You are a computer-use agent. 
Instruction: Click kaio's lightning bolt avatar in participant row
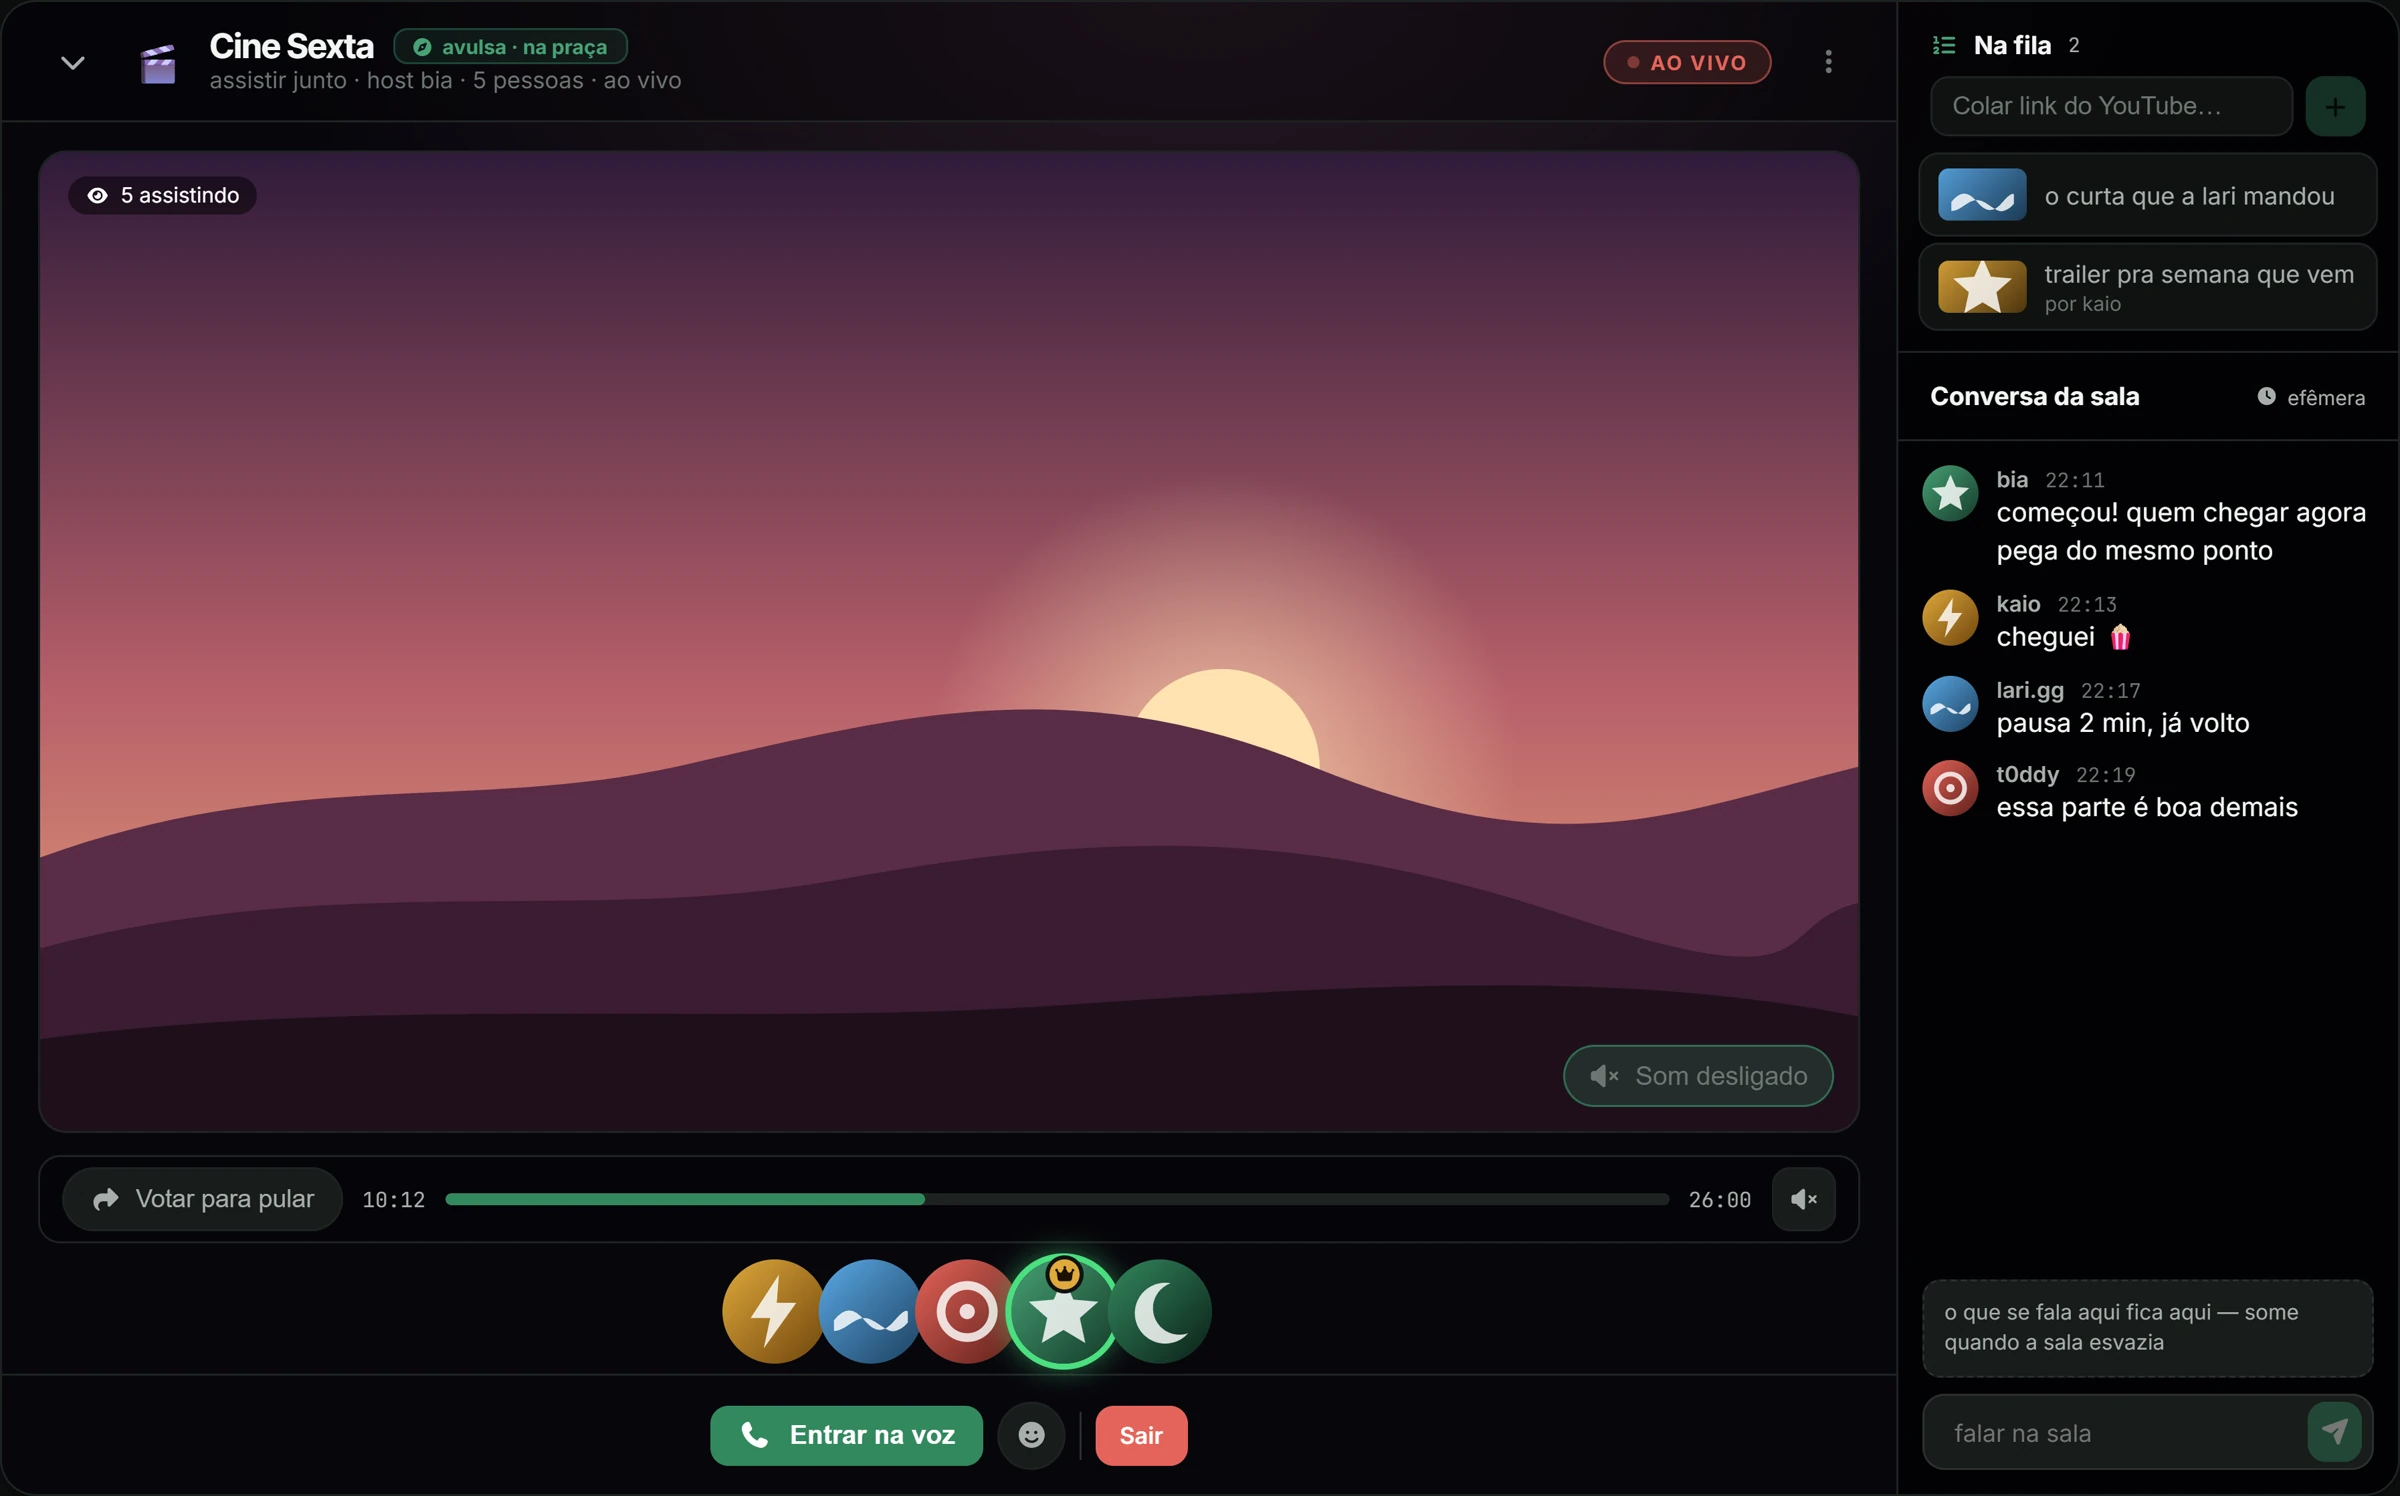773,1311
